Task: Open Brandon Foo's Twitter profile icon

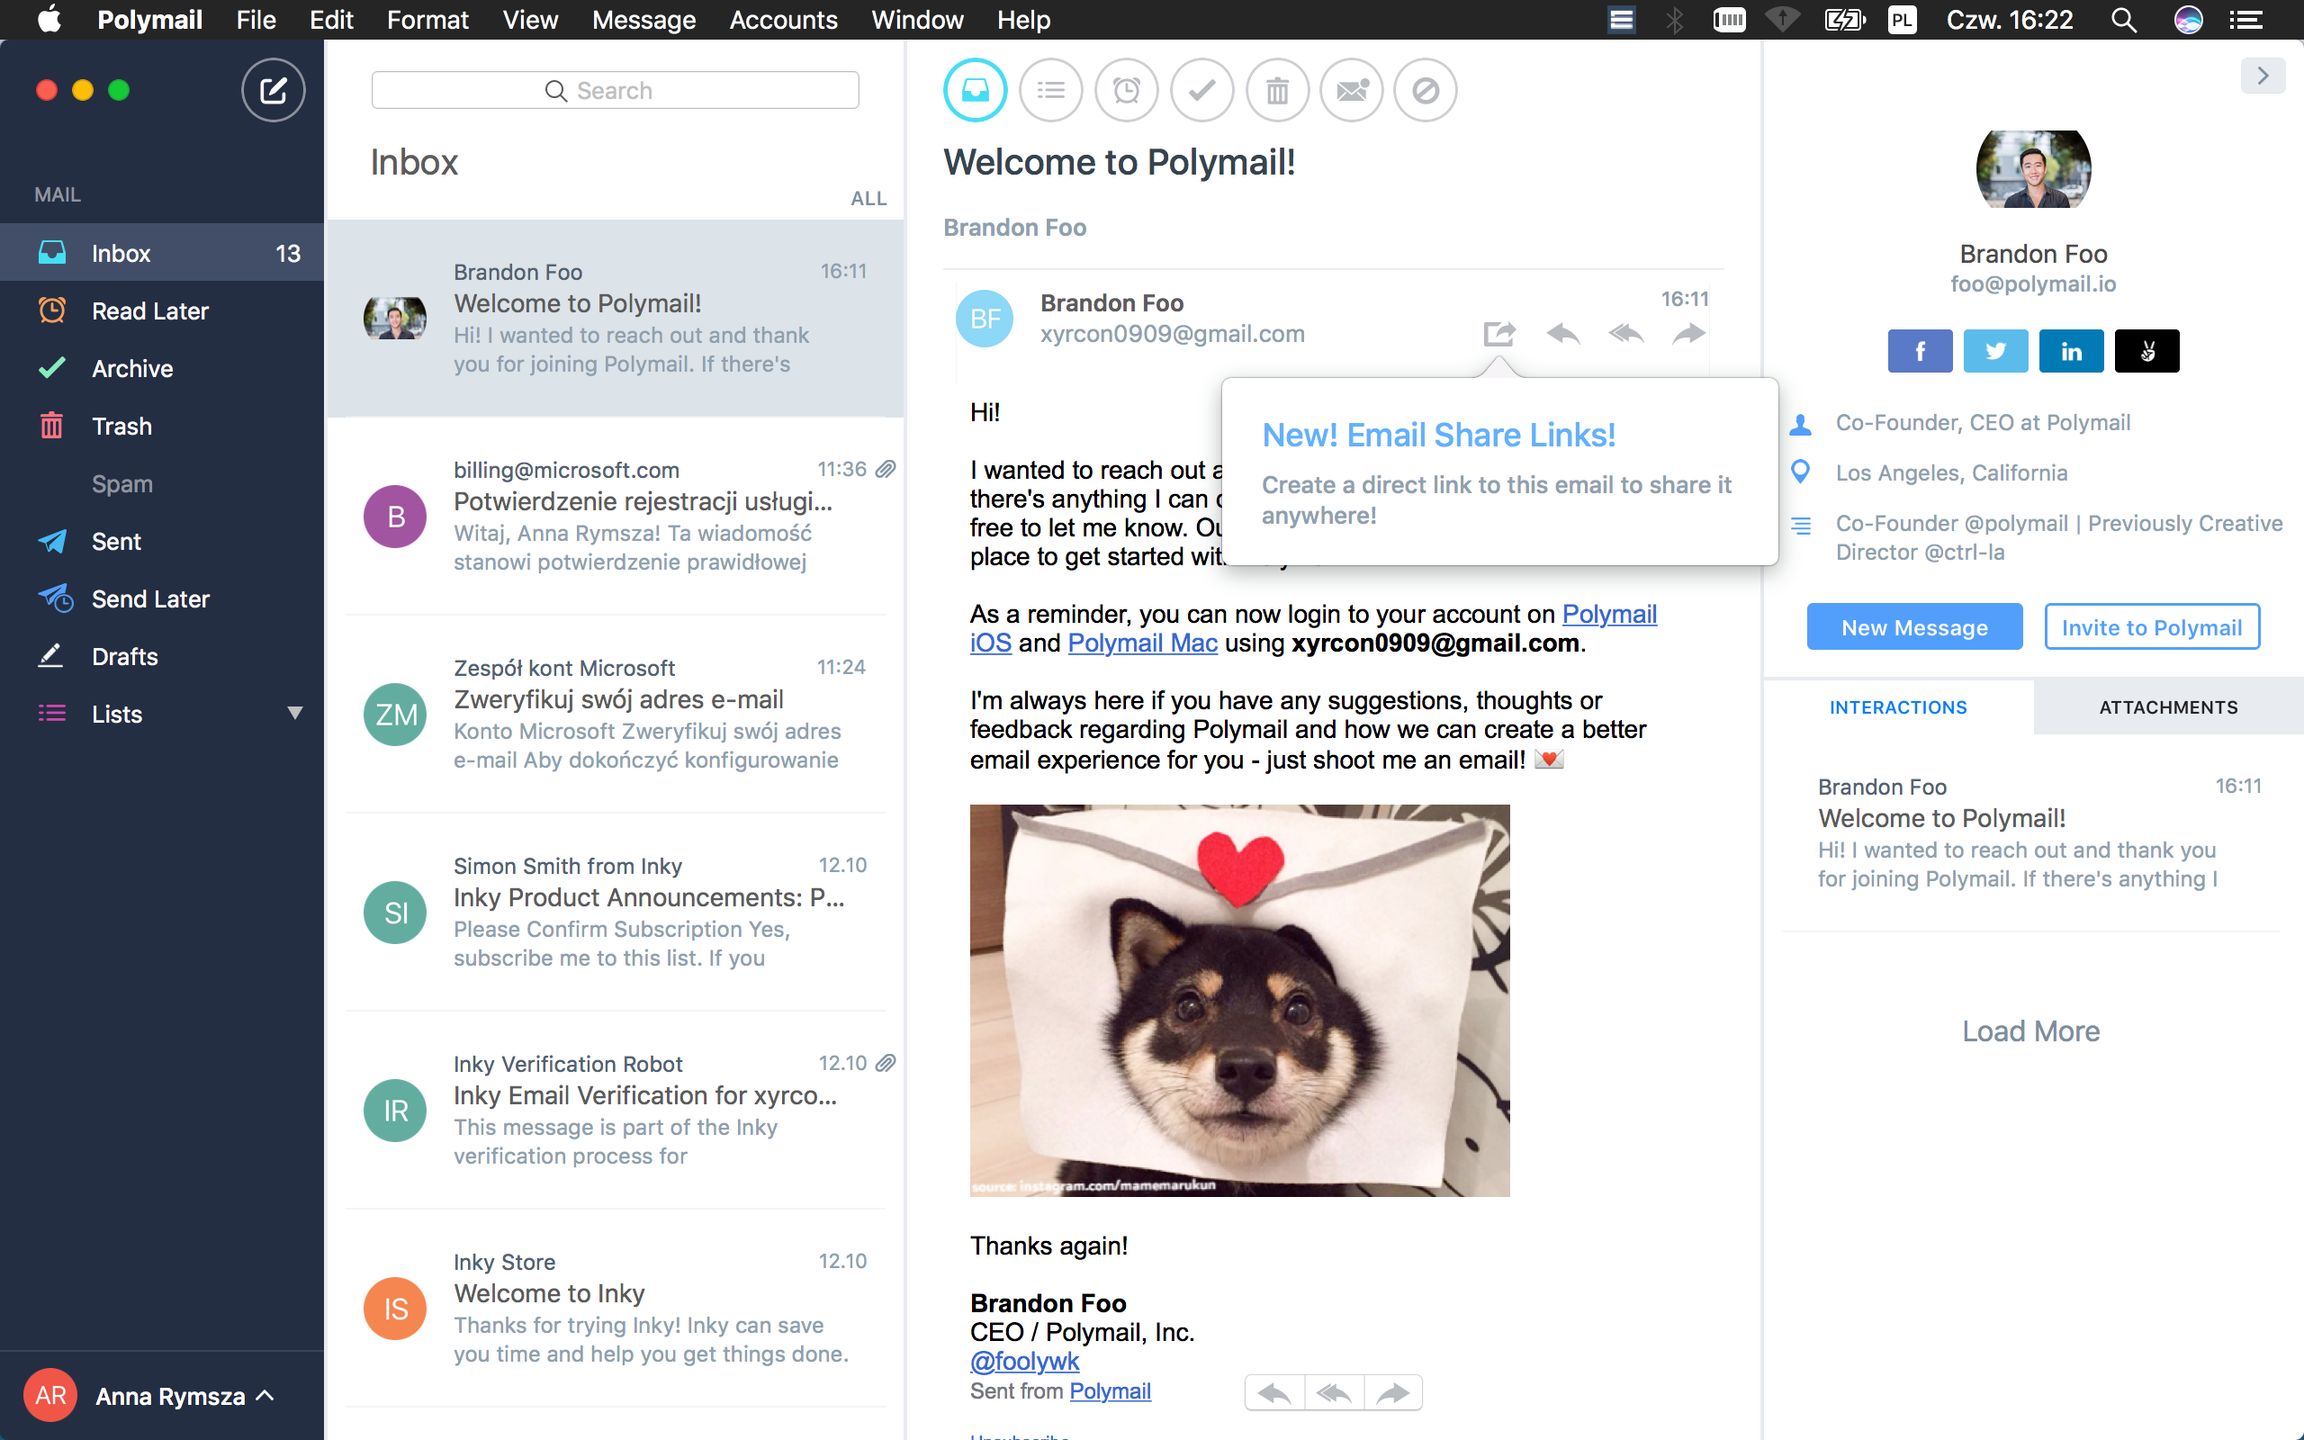Action: tap(1995, 351)
